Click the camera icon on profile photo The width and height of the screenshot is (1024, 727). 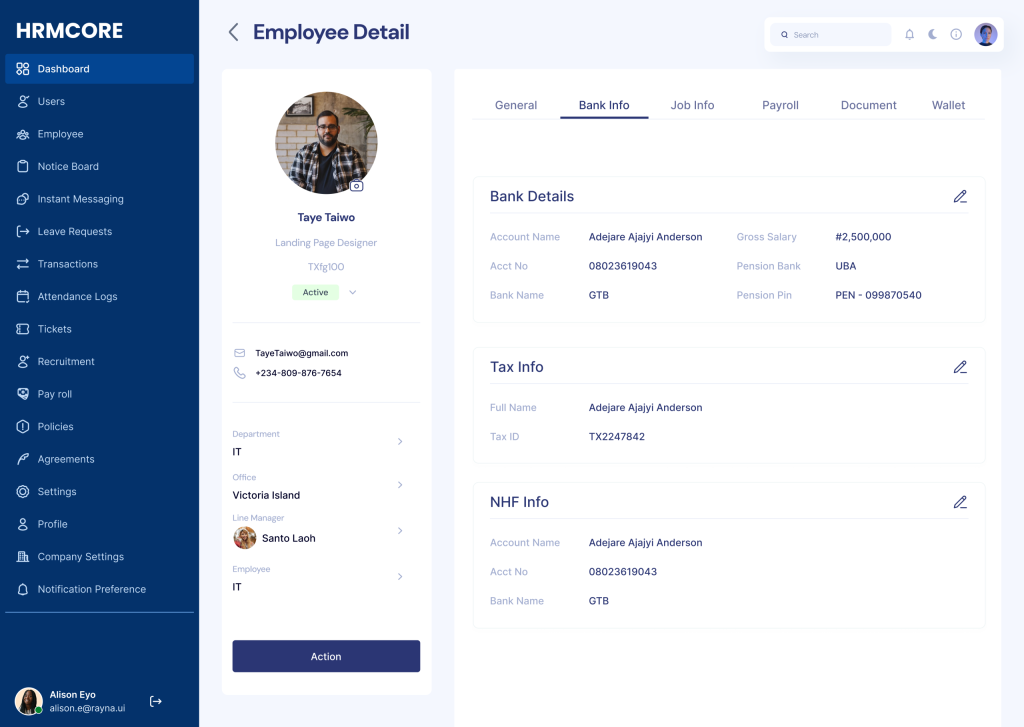356,185
